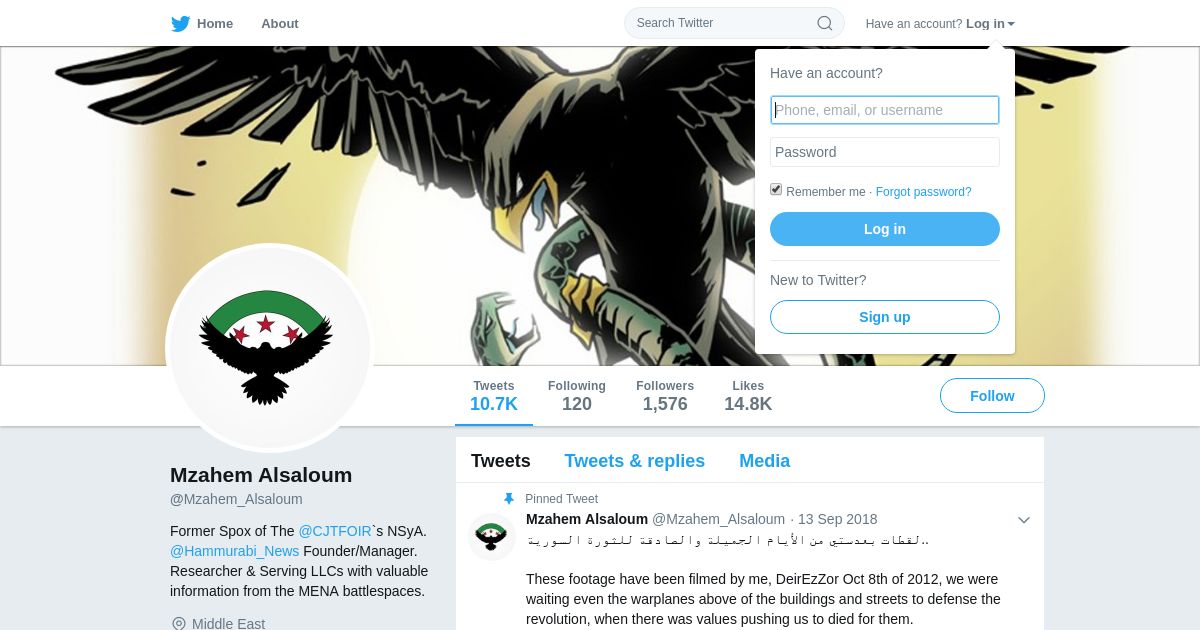Click the pinned tweet pin icon
Image resolution: width=1200 pixels, height=630 pixels.
(x=509, y=498)
